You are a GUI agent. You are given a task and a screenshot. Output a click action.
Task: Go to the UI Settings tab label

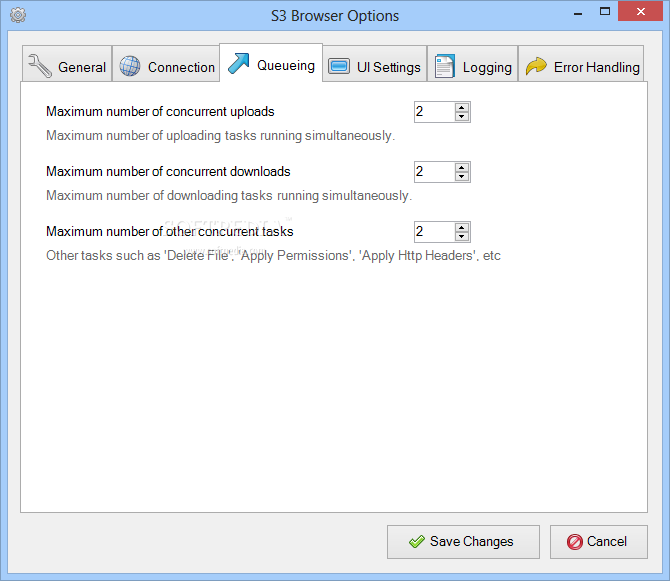388,67
